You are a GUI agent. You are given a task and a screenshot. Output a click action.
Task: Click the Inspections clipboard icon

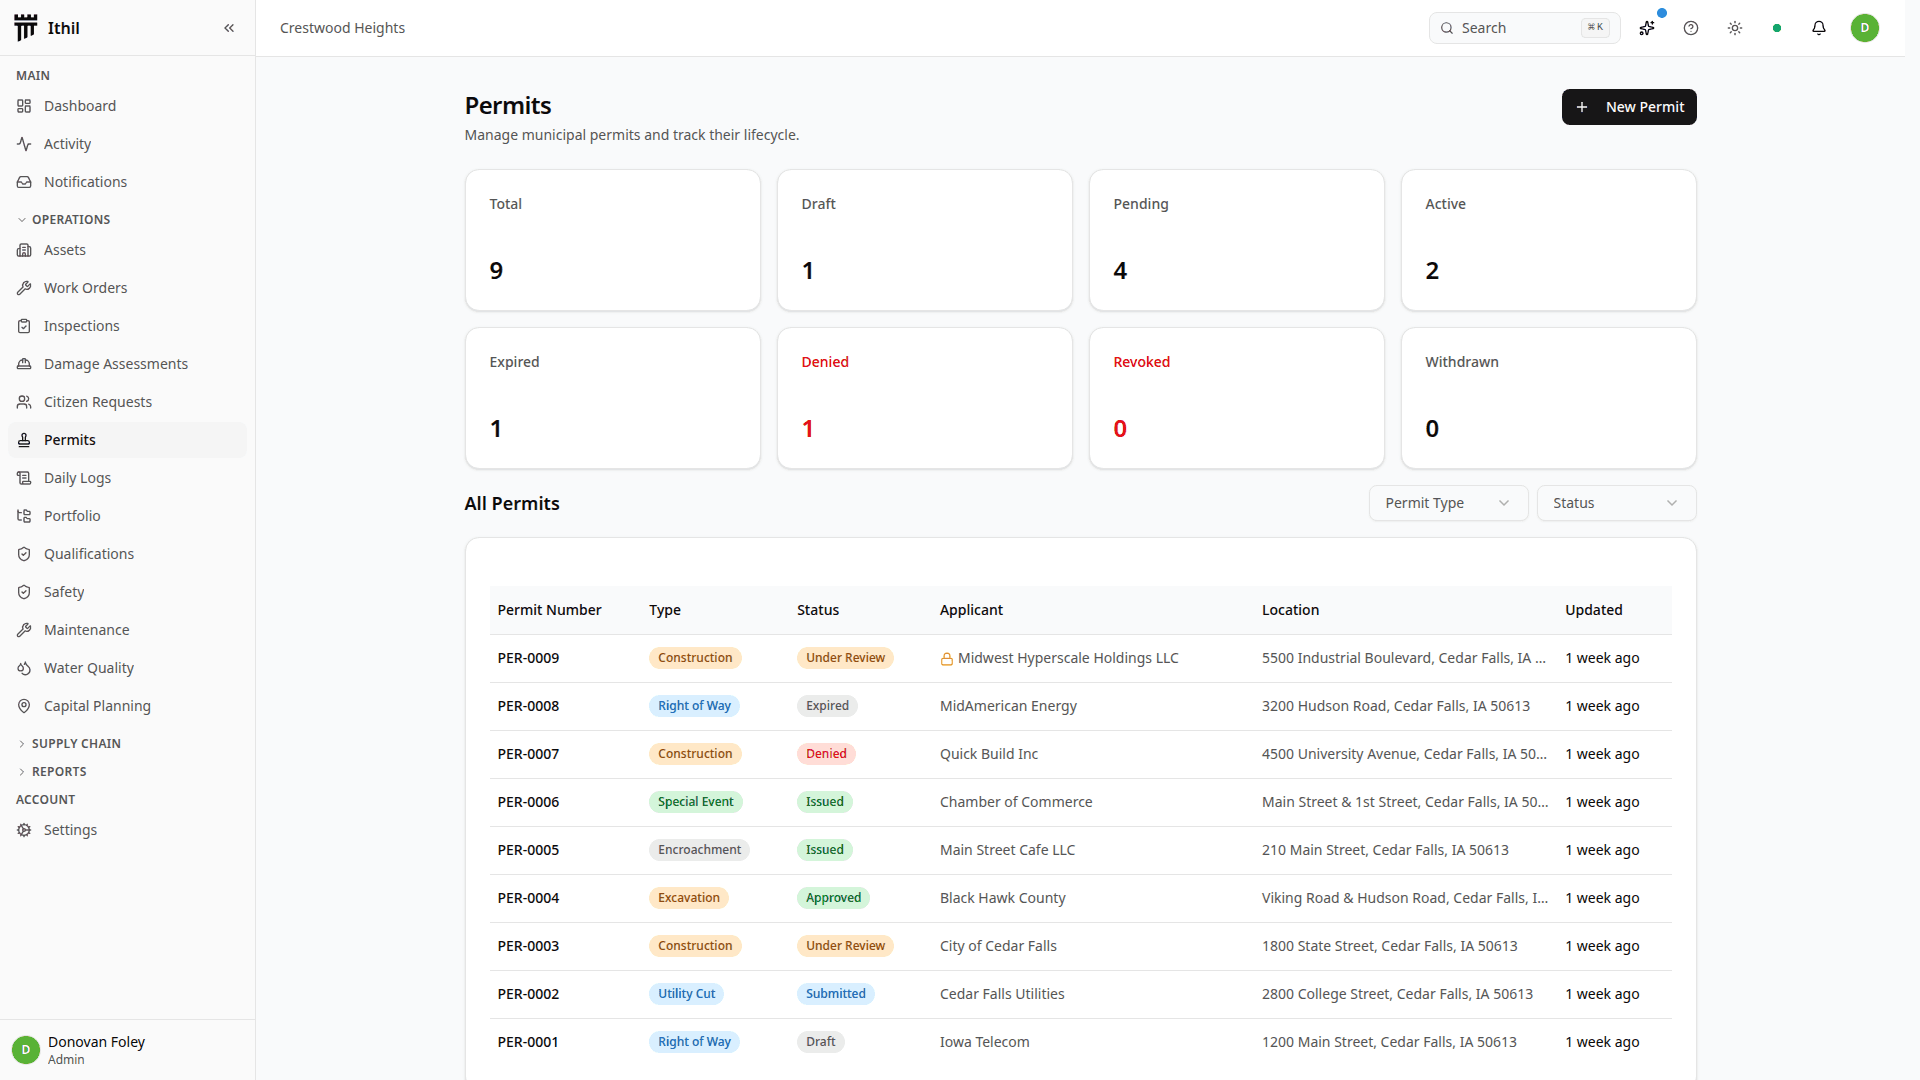point(24,326)
